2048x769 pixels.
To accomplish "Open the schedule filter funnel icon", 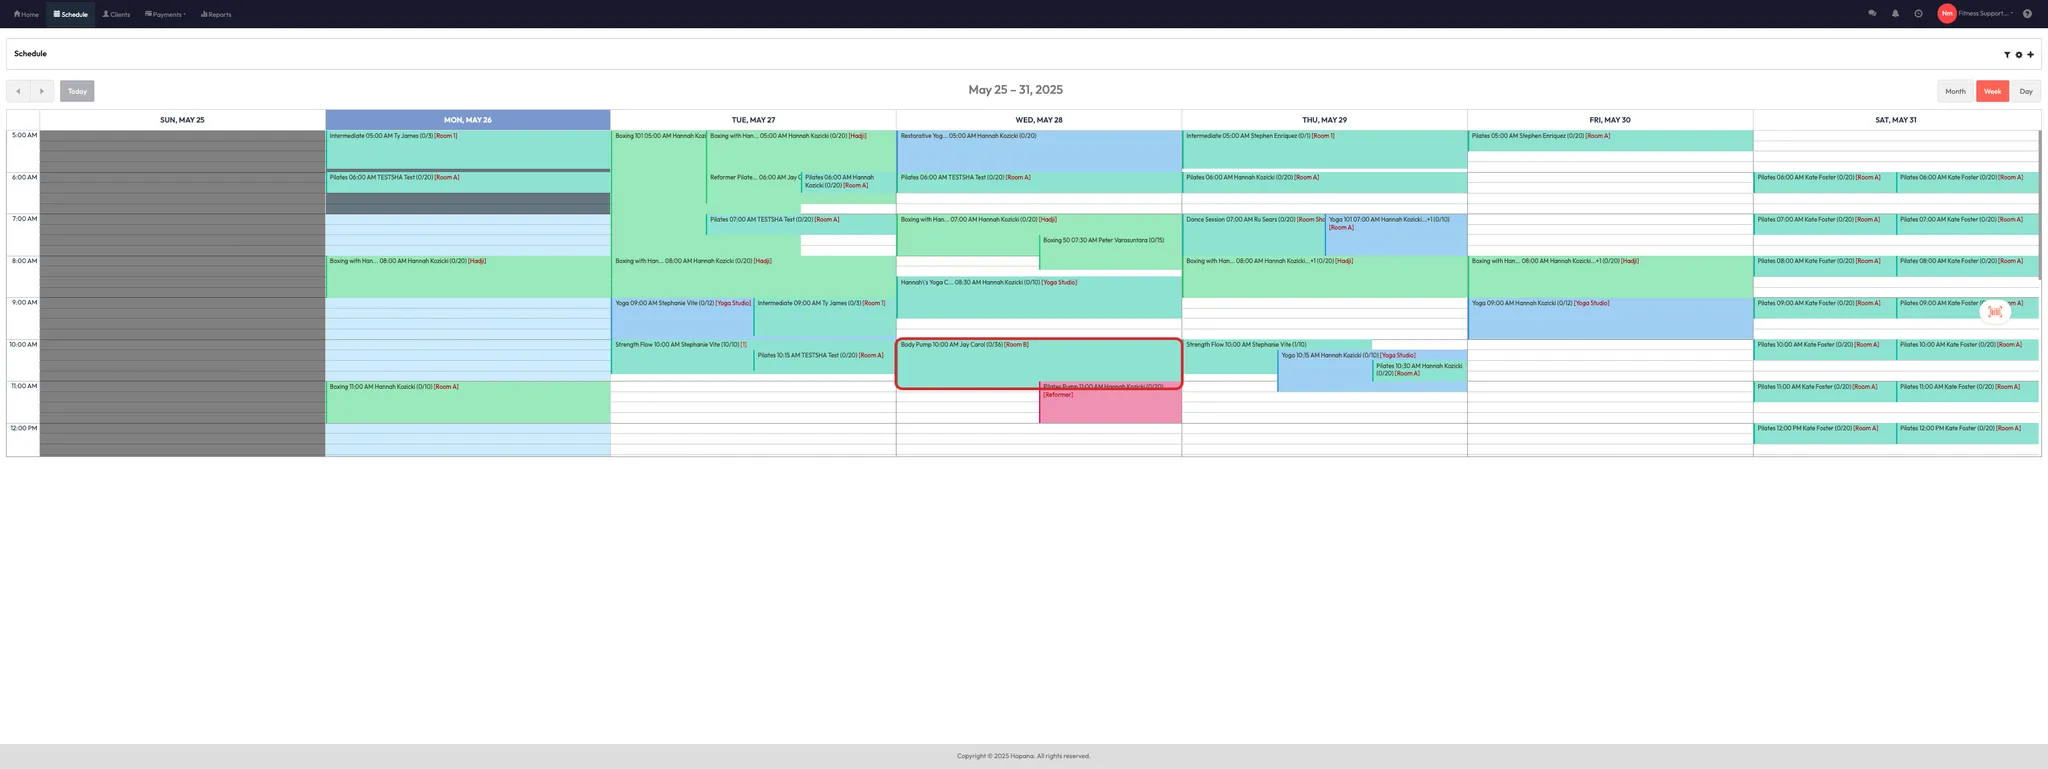I will [x=2006, y=55].
